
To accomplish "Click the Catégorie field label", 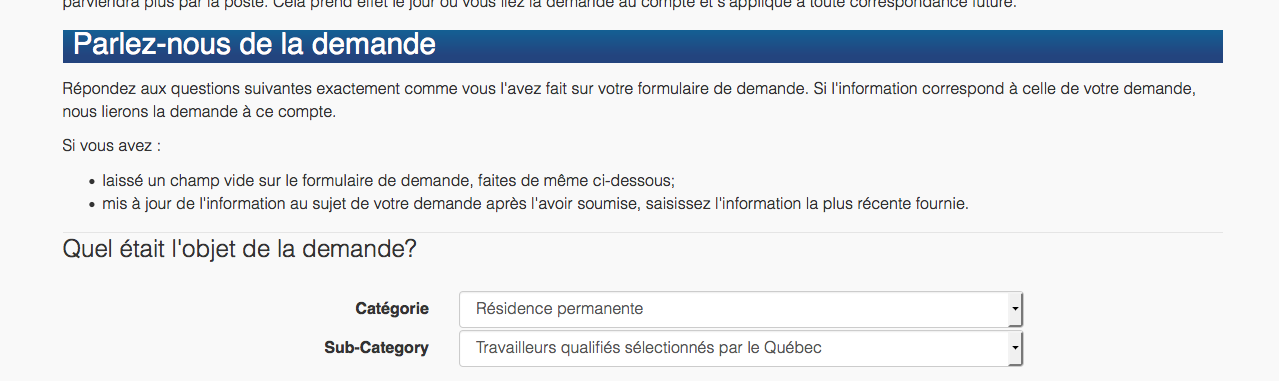I will pos(392,308).
